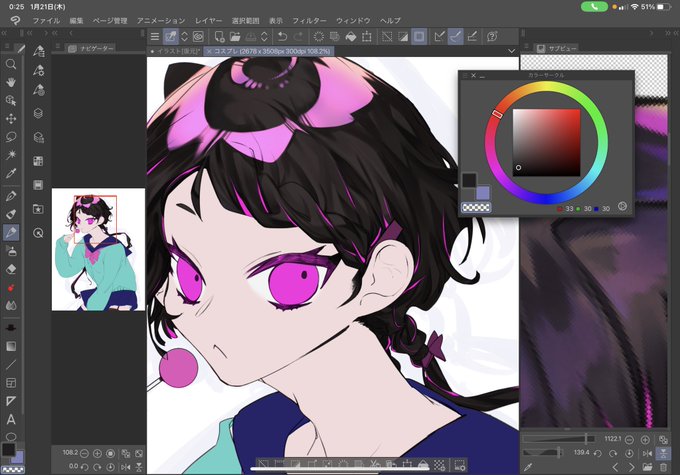This screenshot has width=680, height=475.
Task: Select the Fill bucket tool
Action: (11, 328)
